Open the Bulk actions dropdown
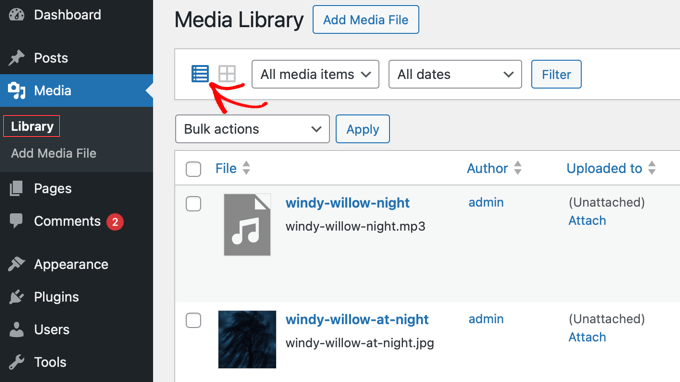680x382 pixels. [252, 129]
